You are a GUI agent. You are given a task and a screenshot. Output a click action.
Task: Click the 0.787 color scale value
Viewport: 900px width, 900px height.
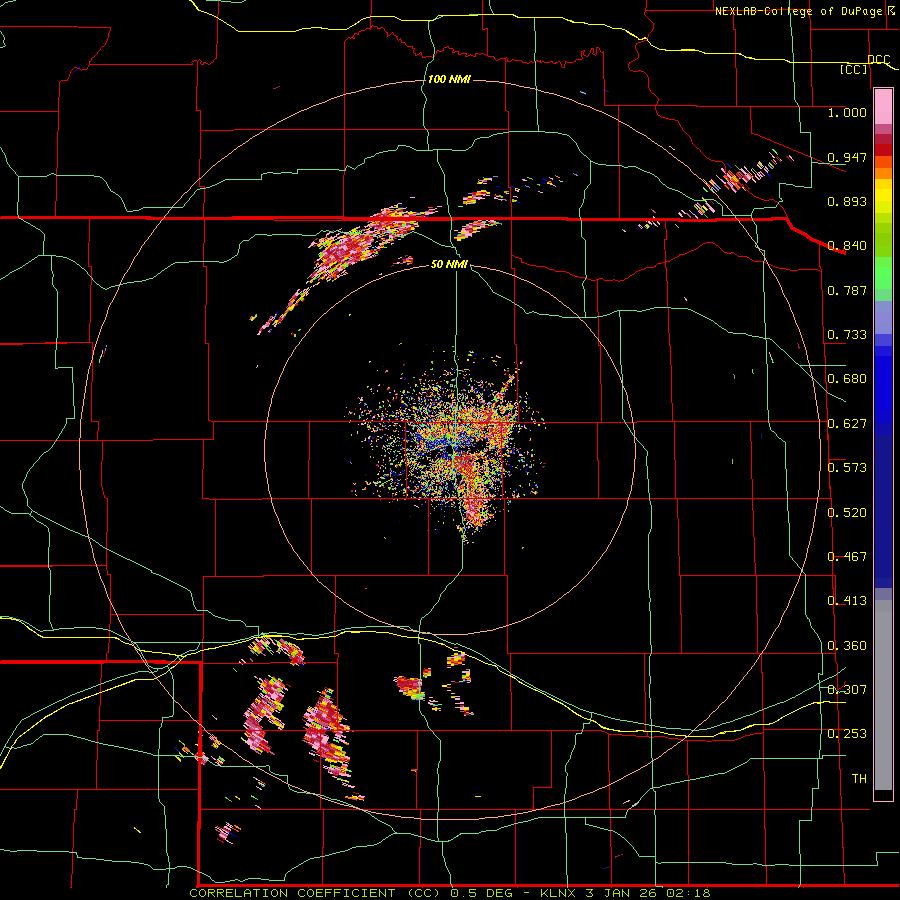click(x=847, y=290)
